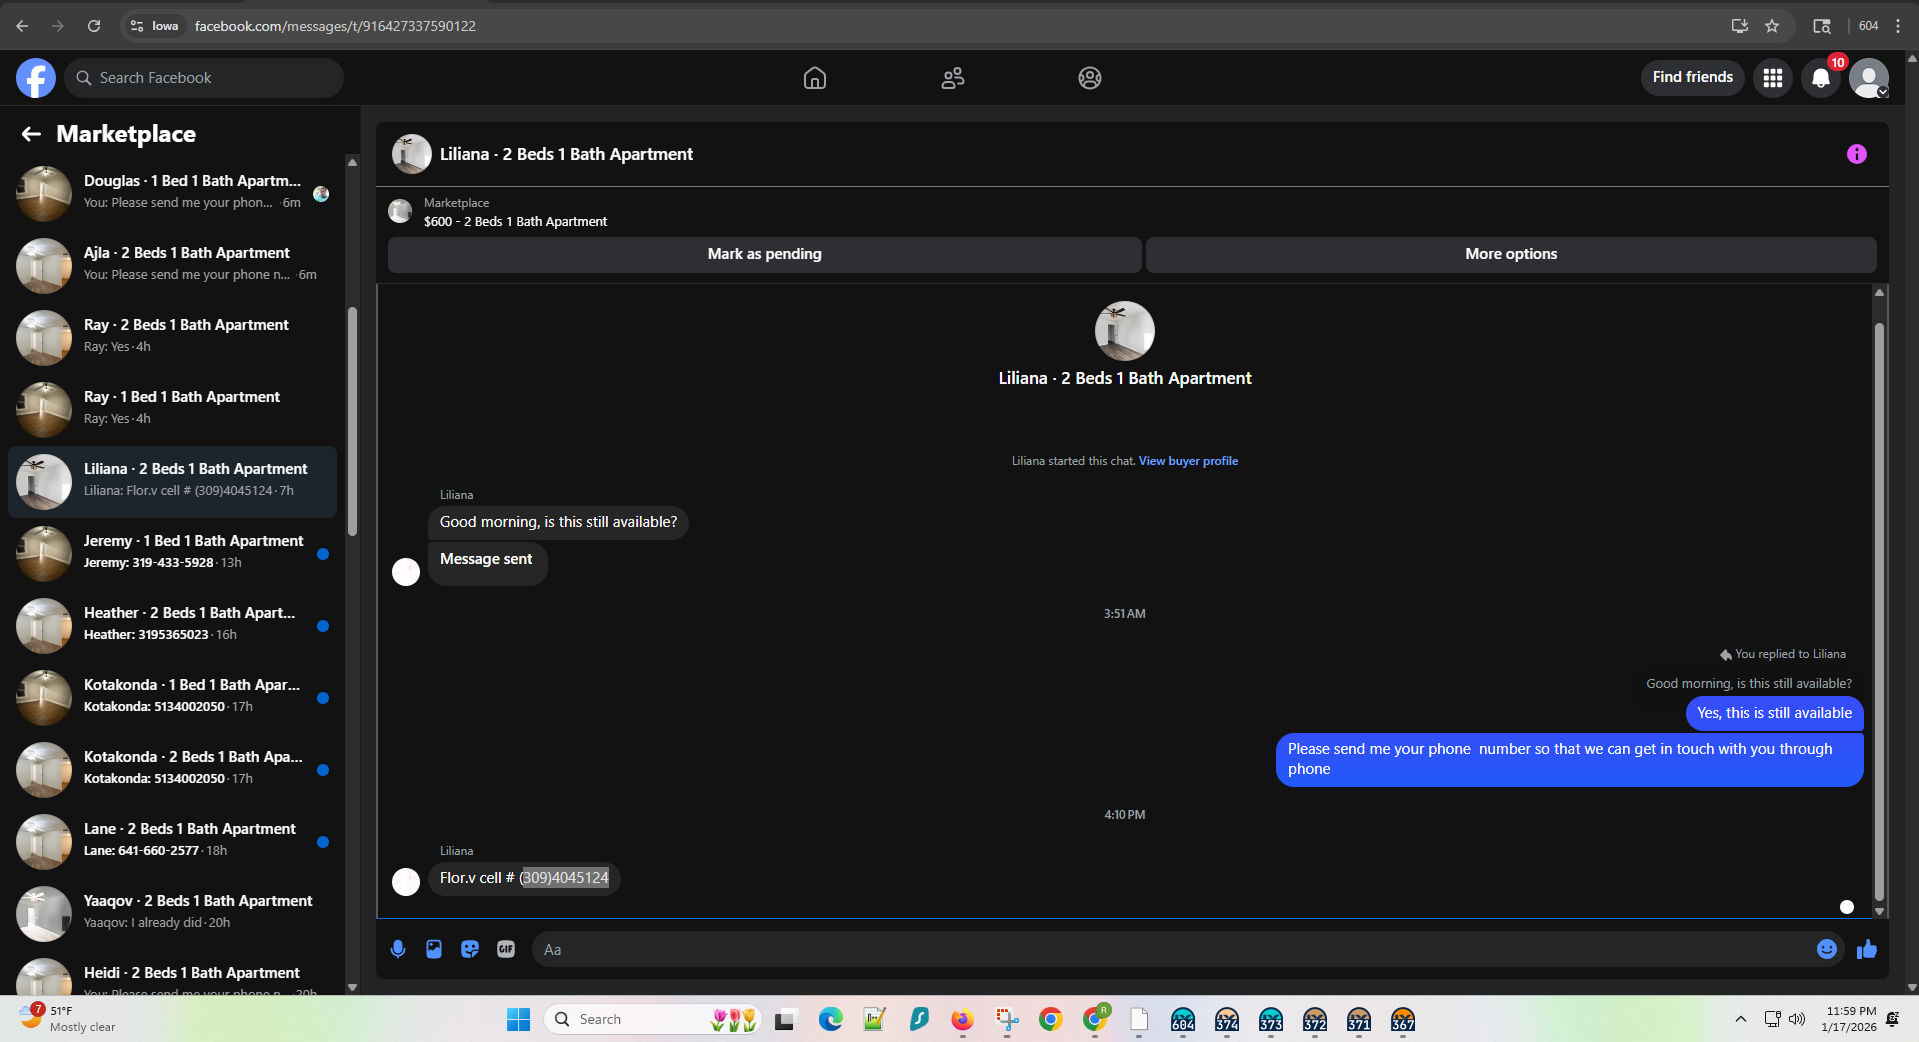Open Lane 2 Beds 1 Bath conversation
This screenshot has height=1042, width=1919.
172,842
